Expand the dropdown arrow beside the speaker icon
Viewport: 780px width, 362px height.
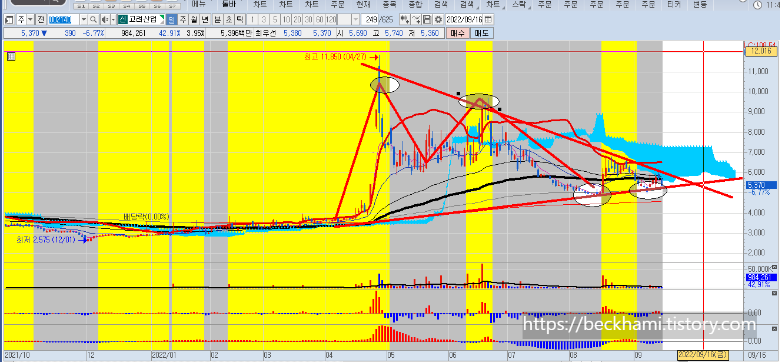click(113, 20)
